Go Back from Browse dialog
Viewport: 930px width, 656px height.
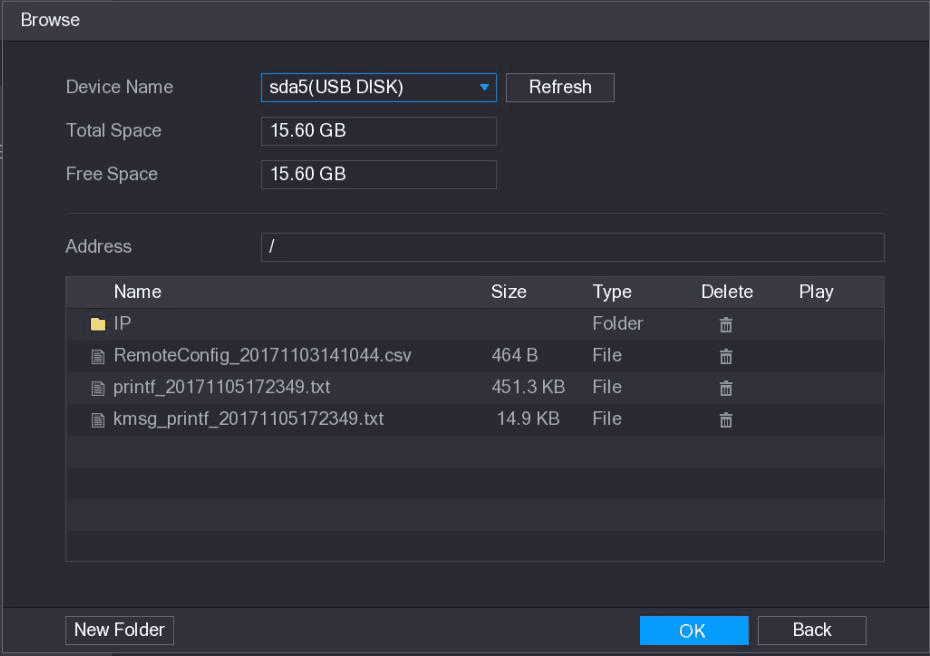pyautogui.click(x=812, y=630)
